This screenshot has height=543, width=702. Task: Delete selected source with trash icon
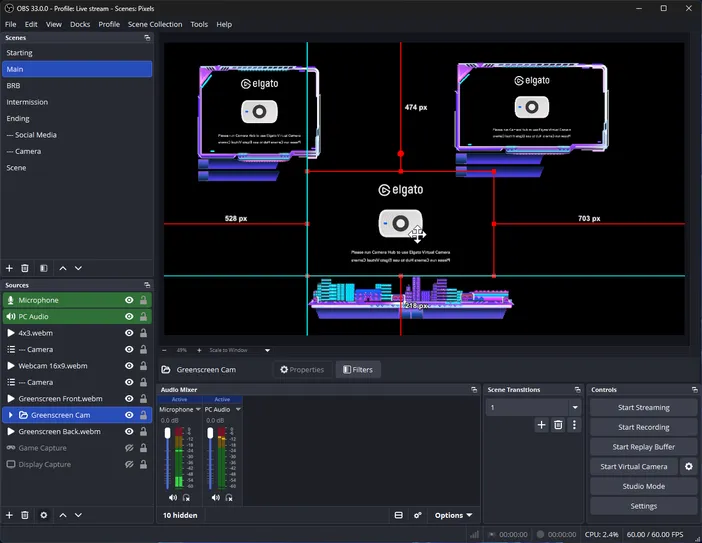pos(25,515)
